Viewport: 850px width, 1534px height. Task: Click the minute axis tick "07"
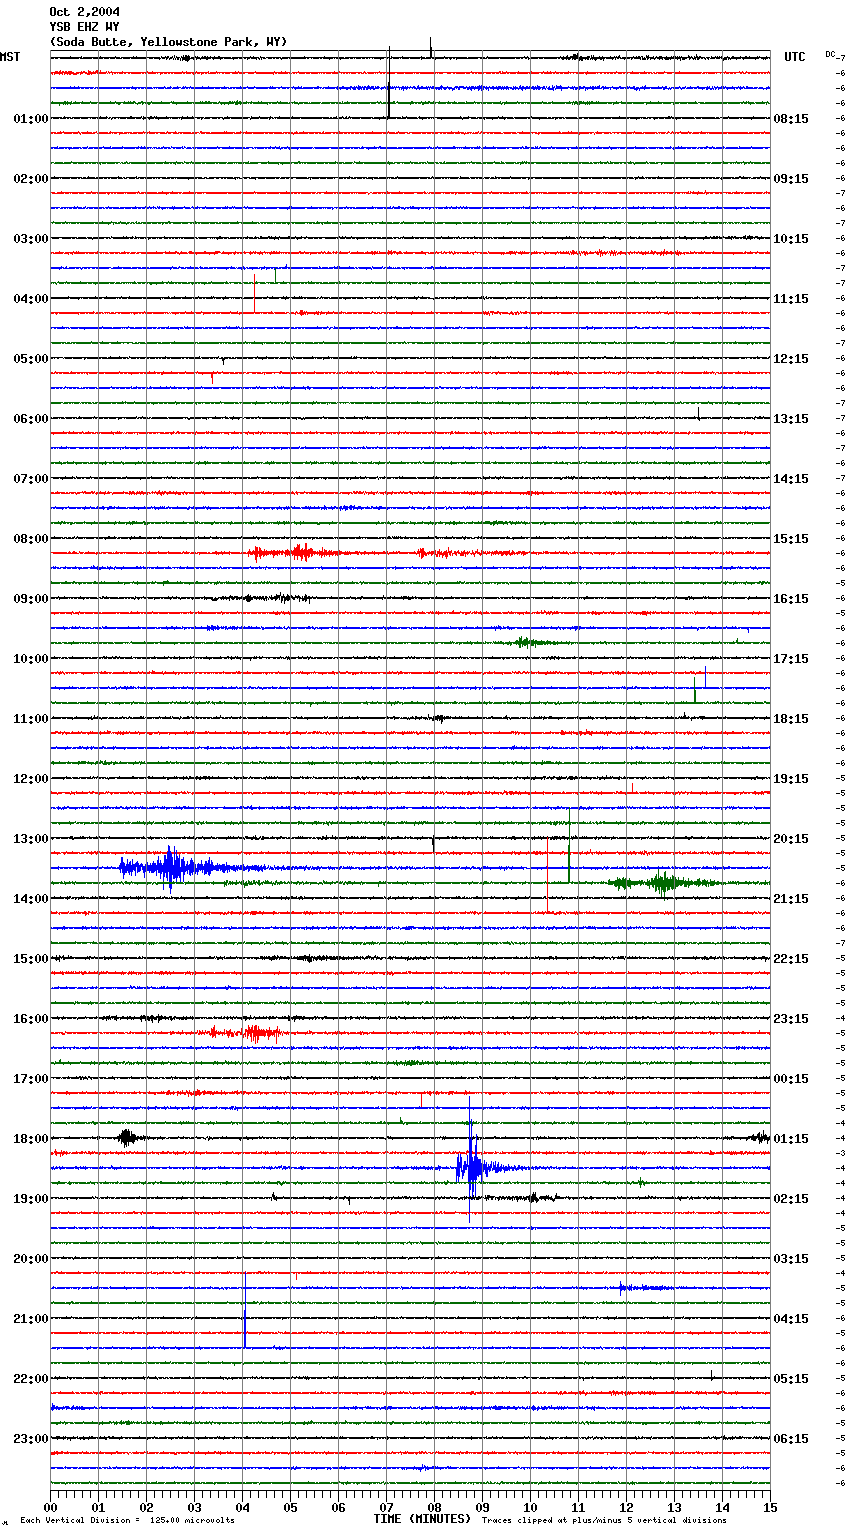tap(386, 1507)
